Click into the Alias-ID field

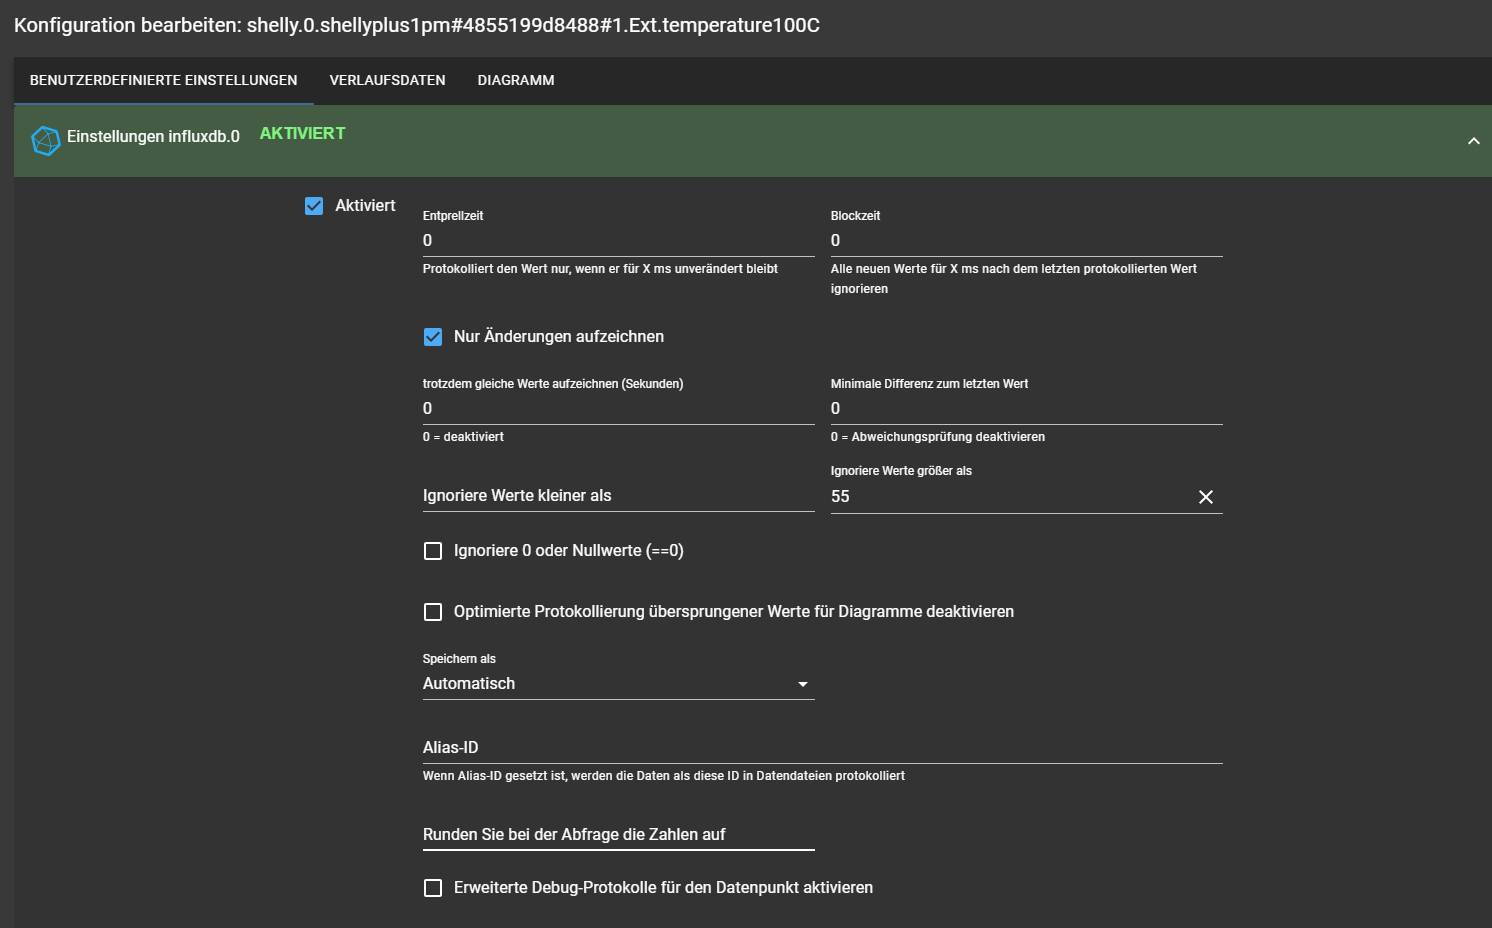[822, 748]
